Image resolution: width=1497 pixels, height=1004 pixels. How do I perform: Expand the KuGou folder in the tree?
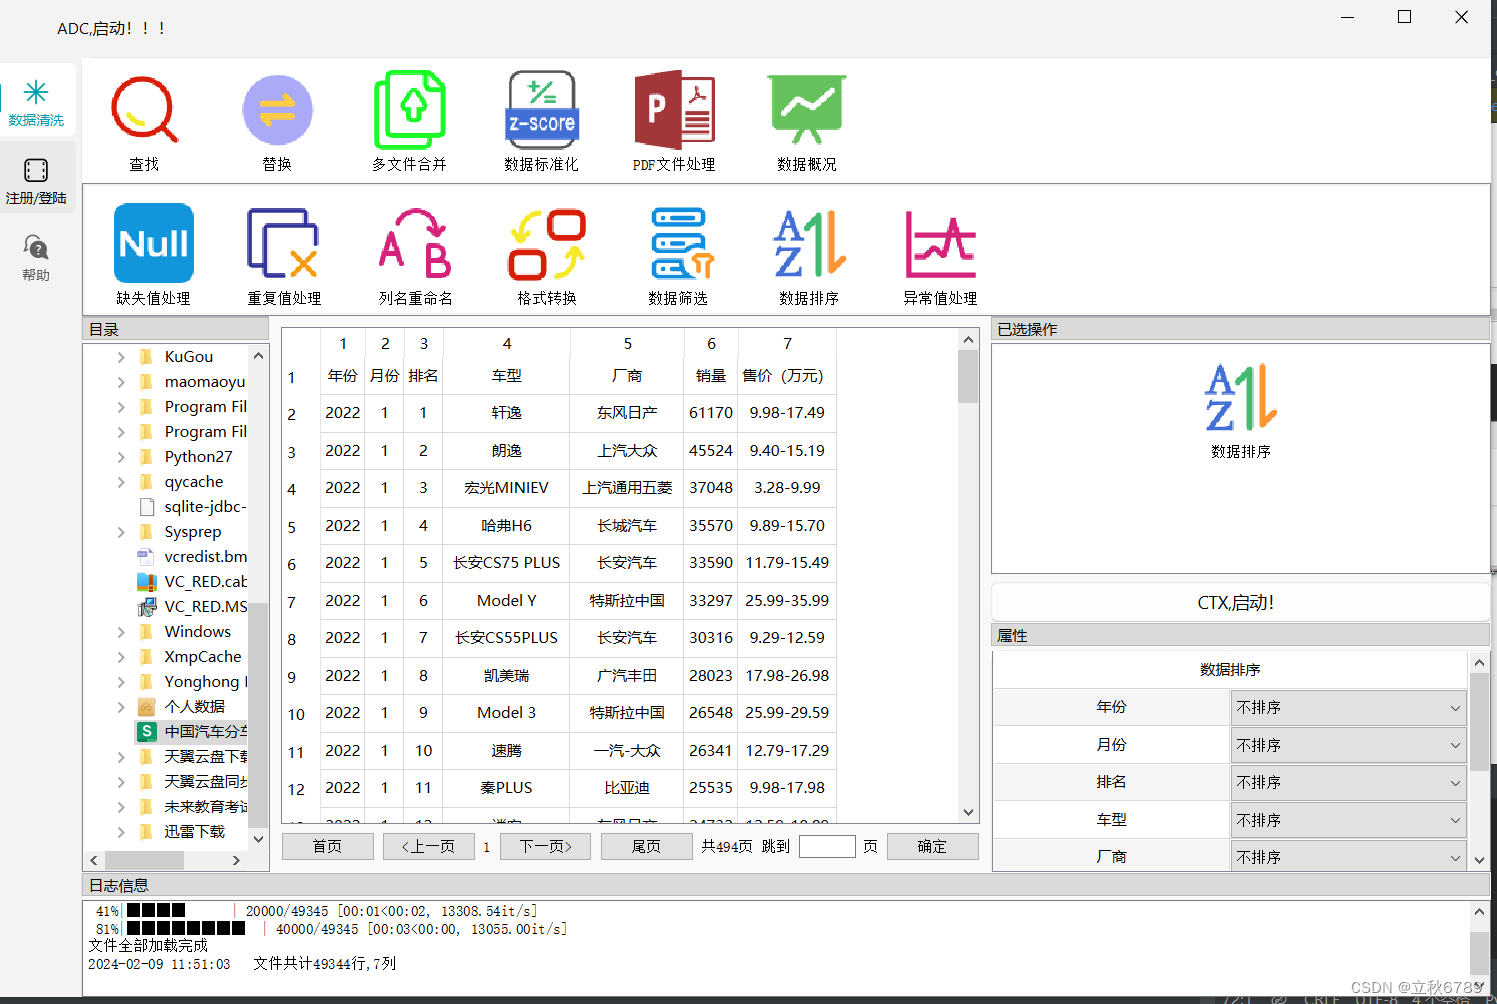121,356
